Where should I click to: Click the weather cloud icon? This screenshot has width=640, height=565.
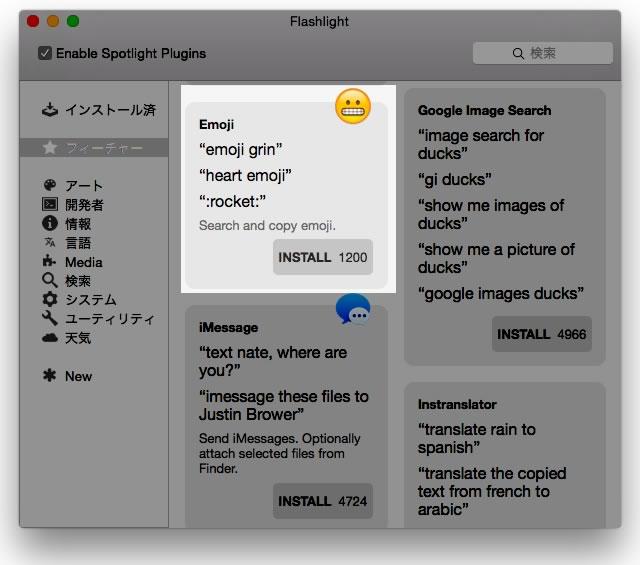pyautogui.click(x=50, y=338)
